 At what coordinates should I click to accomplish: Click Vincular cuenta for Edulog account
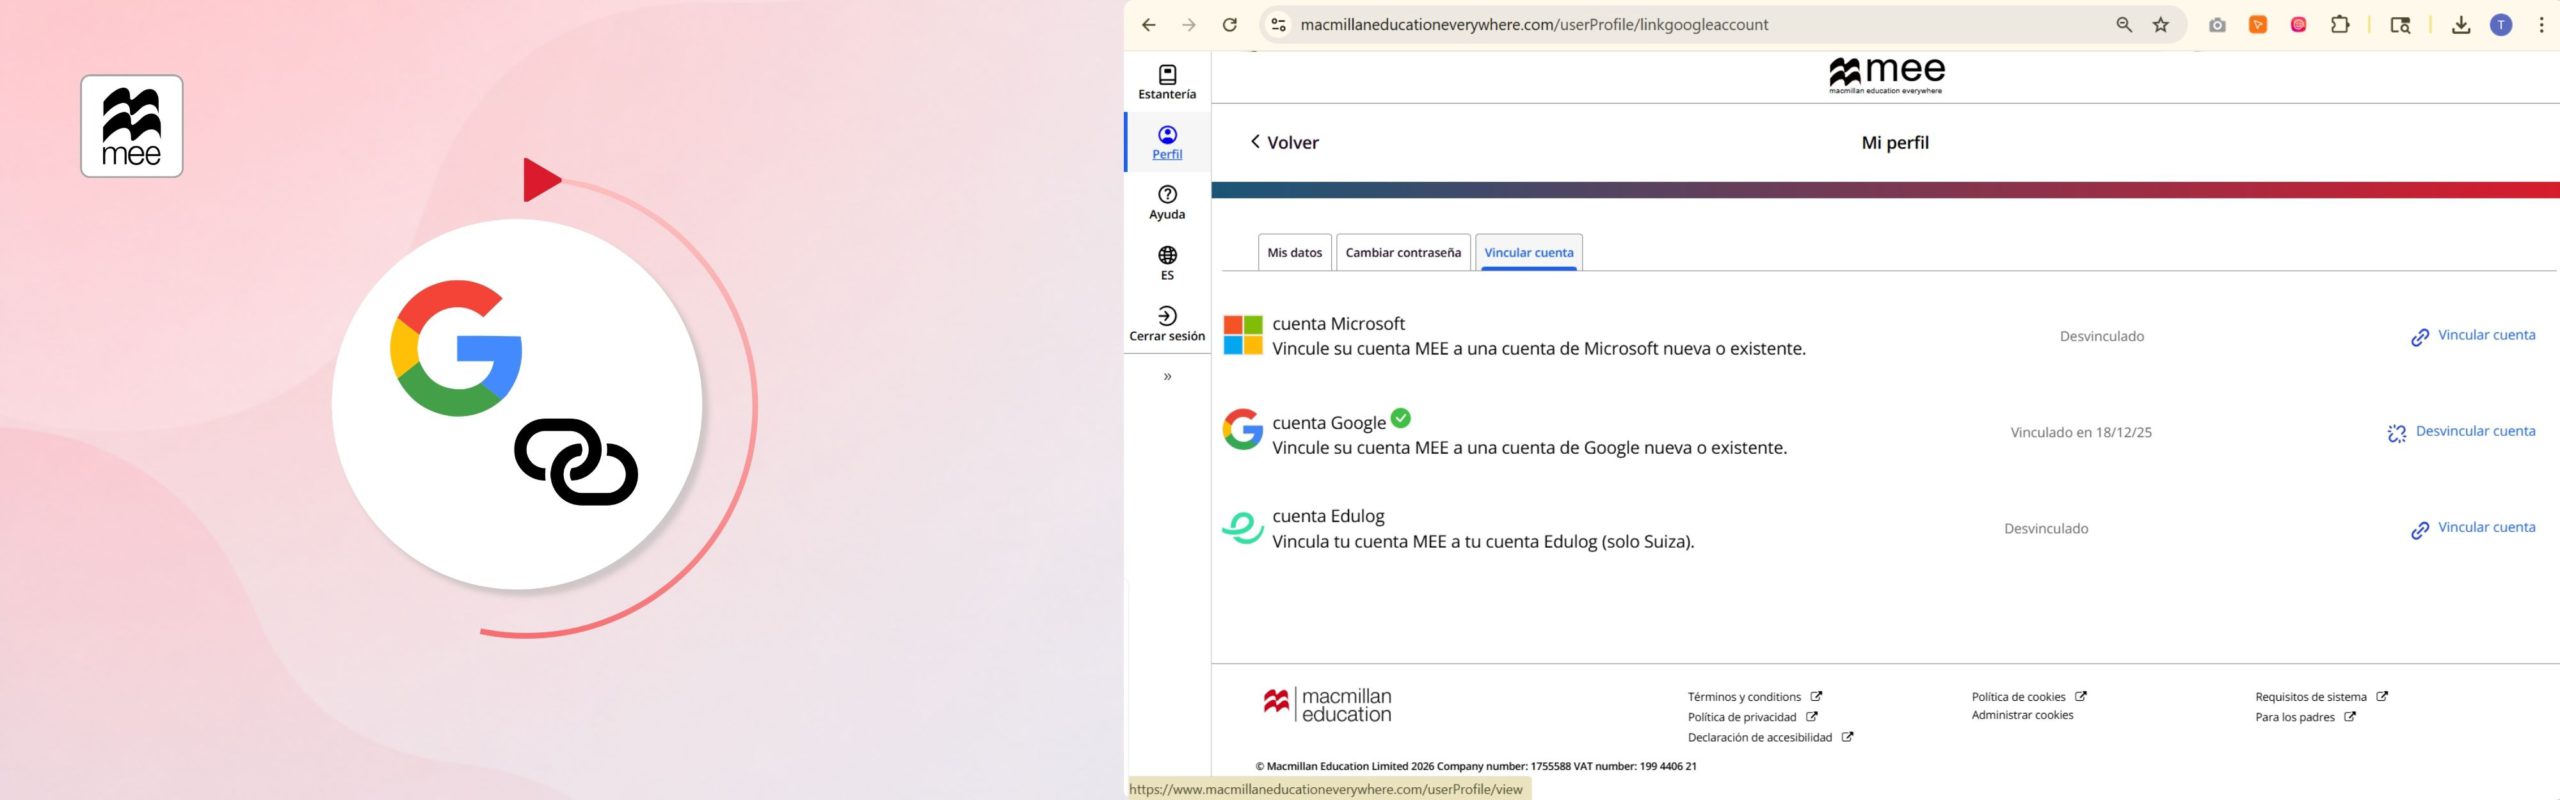coord(2473,528)
